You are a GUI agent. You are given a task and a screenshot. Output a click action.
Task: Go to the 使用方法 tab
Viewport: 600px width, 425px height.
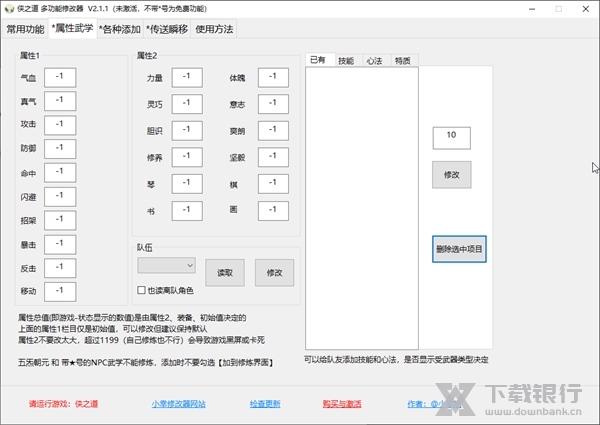[x=214, y=29]
